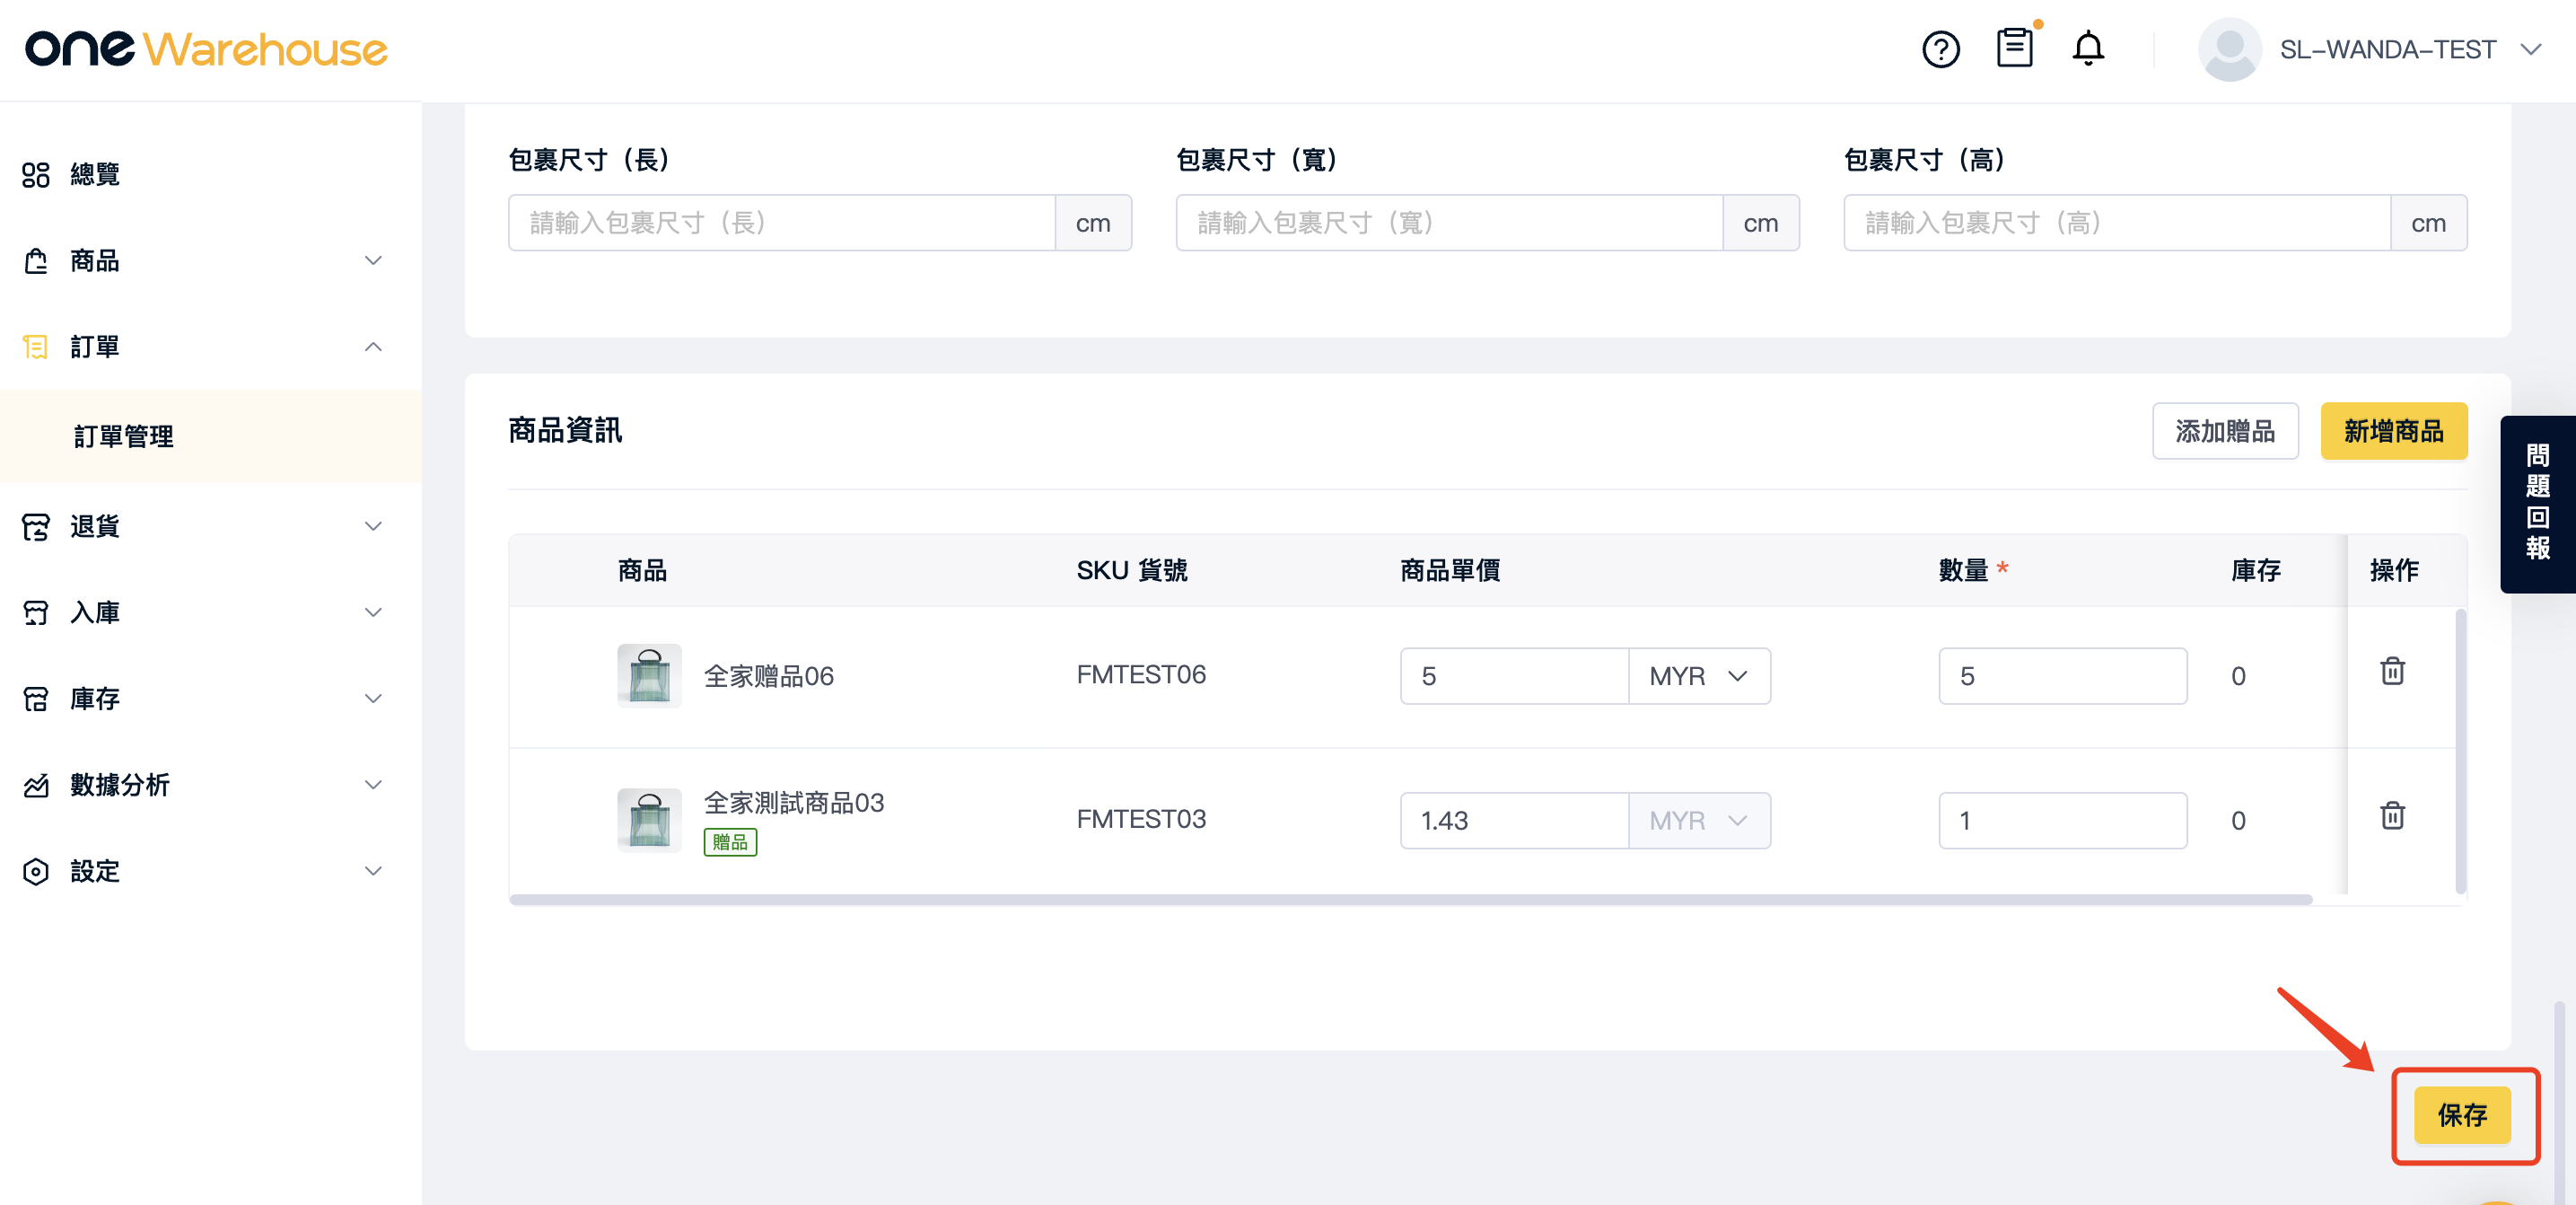Click the 總覽 overview icon in sidebar
Screen dimensions: 2576x1205
pyautogui.click(x=36, y=175)
